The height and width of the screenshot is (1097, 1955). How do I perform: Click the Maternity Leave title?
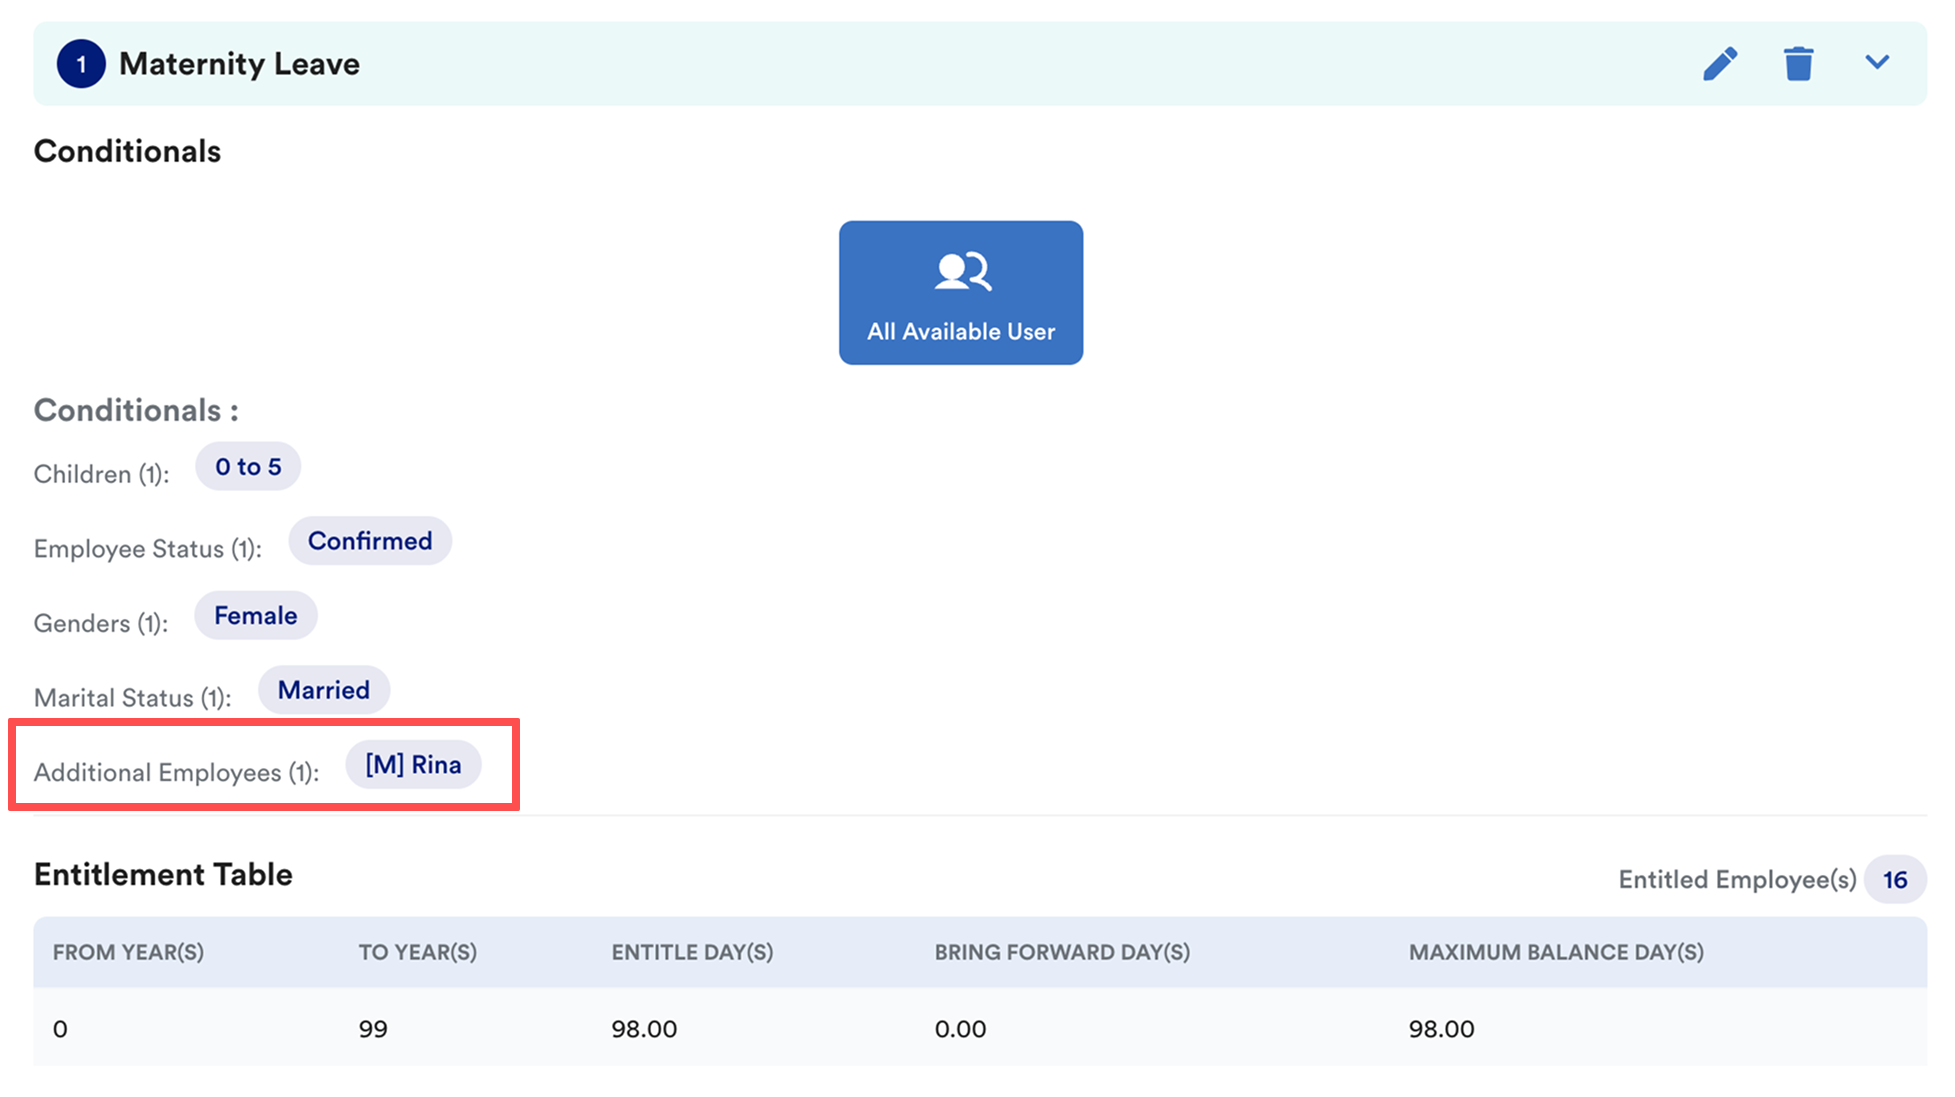(239, 64)
